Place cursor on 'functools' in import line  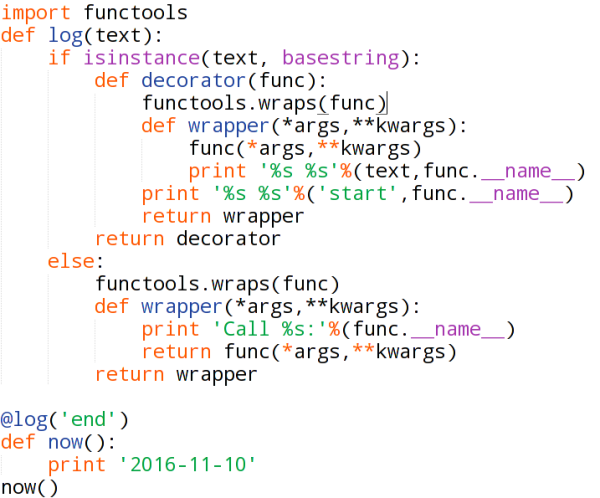[135, 13]
